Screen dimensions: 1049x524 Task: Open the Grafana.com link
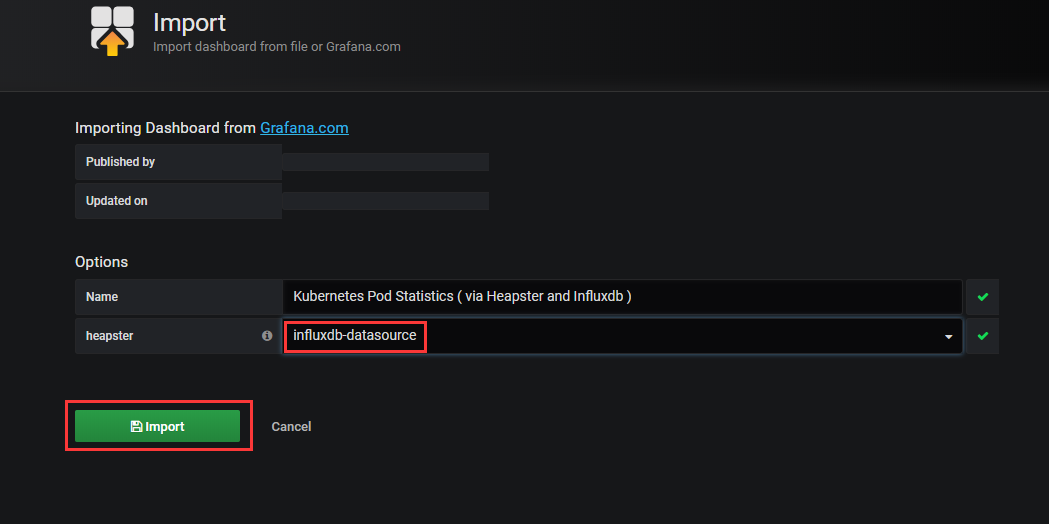tap(304, 128)
